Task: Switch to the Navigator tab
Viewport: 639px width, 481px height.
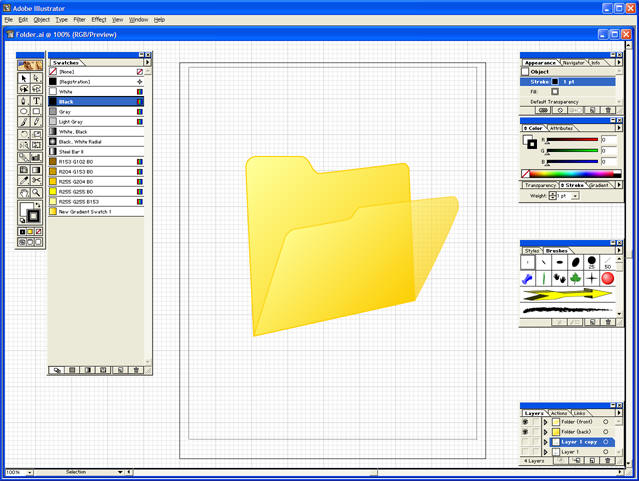Action: (573, 63)
